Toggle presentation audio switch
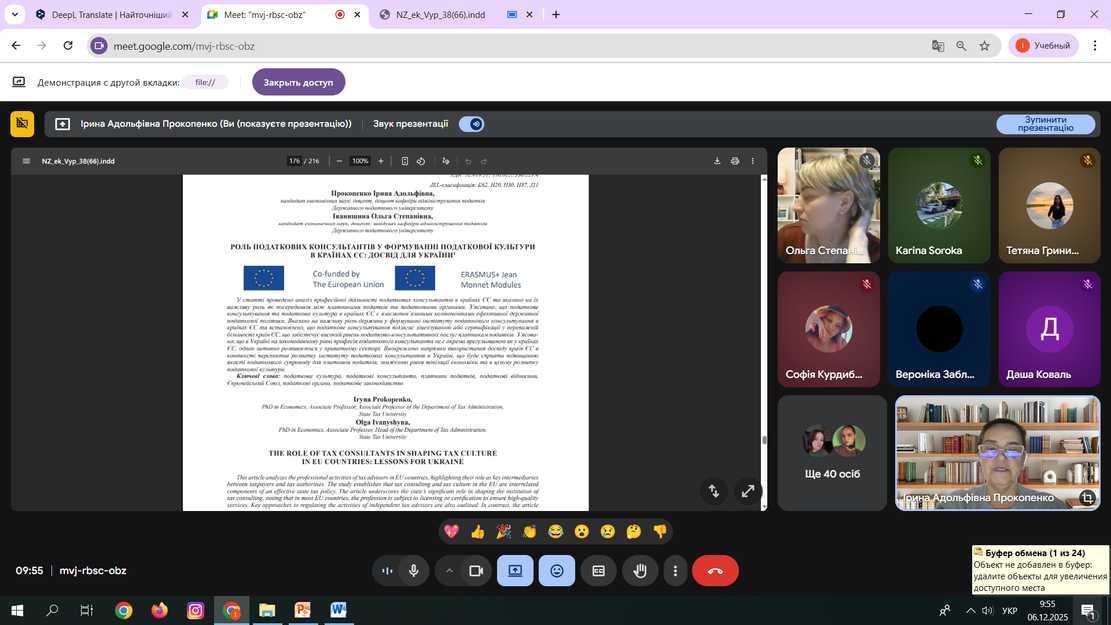The width and height of the screenshot is (1111, 625). (x=471, y=124)
